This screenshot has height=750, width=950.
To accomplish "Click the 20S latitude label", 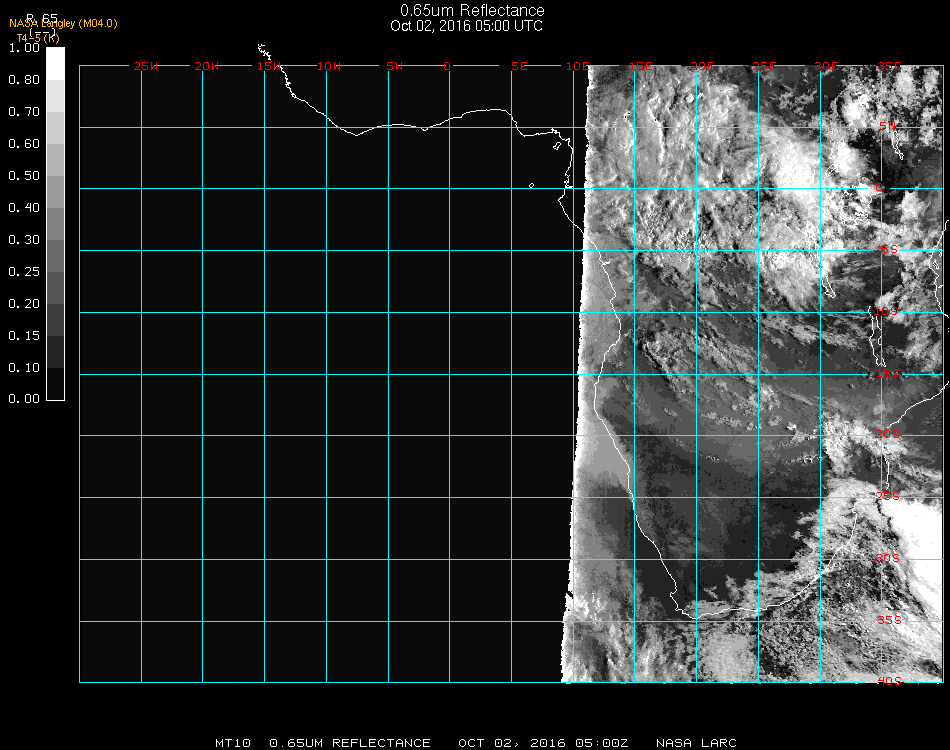I will click(x=888, y=434).
